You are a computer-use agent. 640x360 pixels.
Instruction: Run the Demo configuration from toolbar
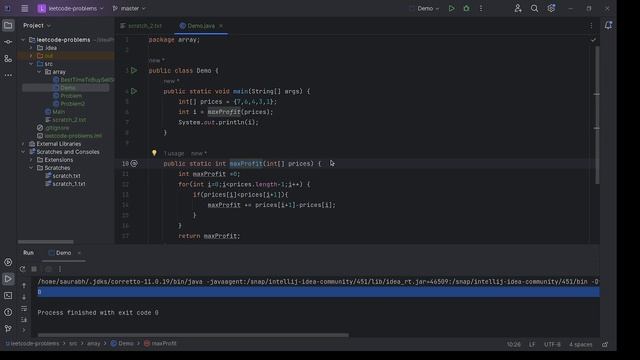451,8
